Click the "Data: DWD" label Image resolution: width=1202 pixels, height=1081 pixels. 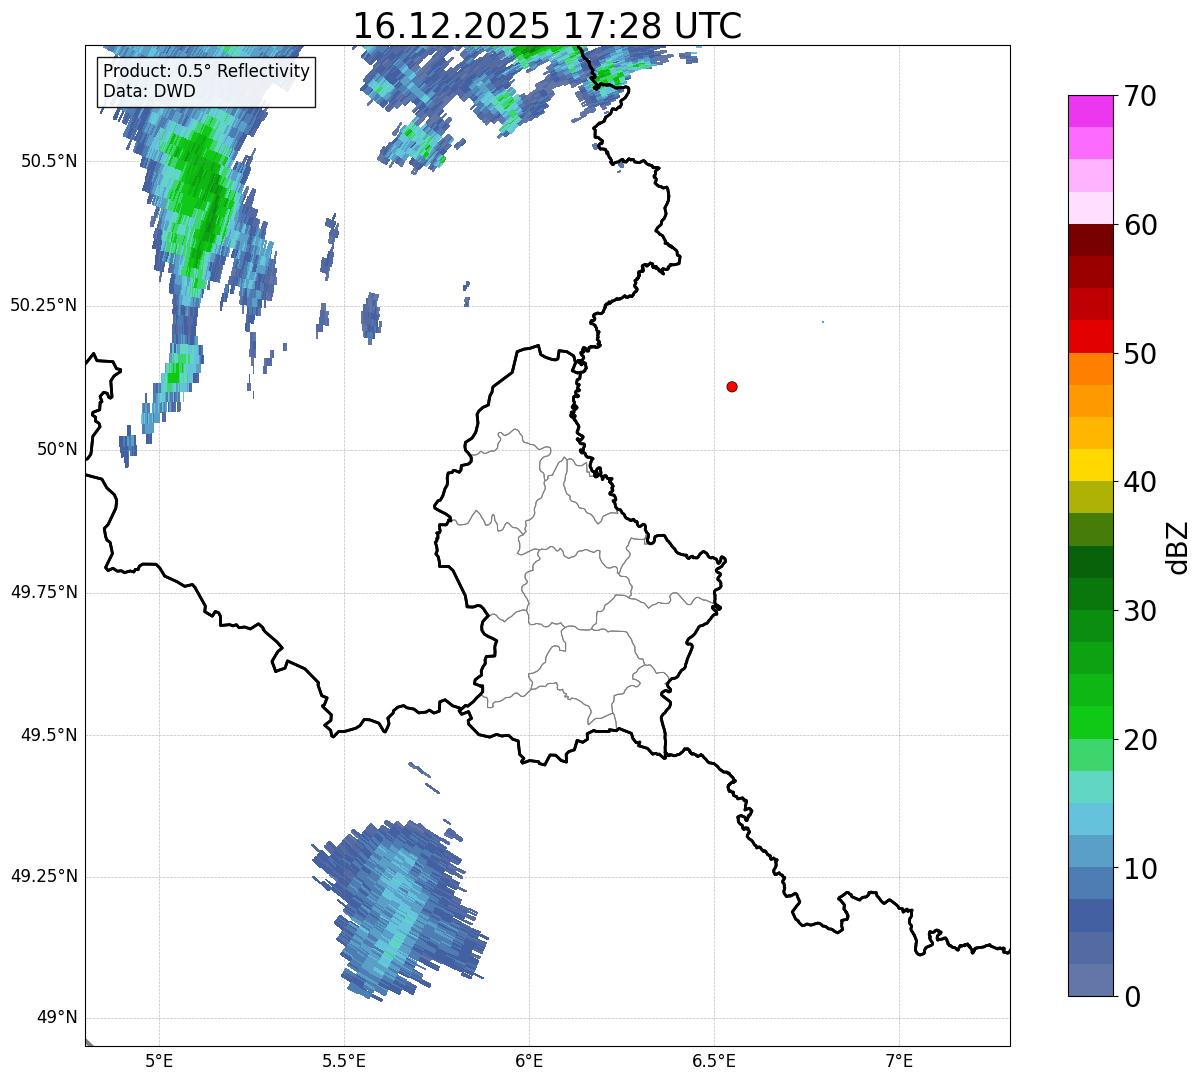click(149, 91)
